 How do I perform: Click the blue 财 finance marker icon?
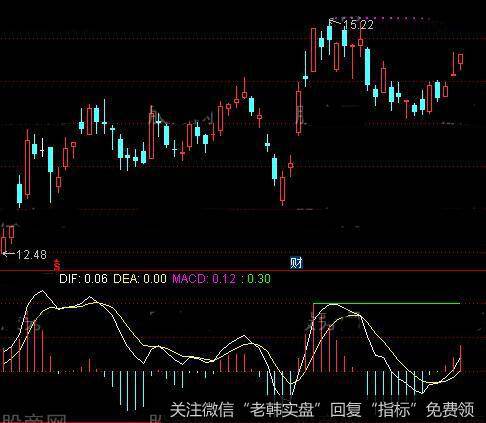coord(296,263)
